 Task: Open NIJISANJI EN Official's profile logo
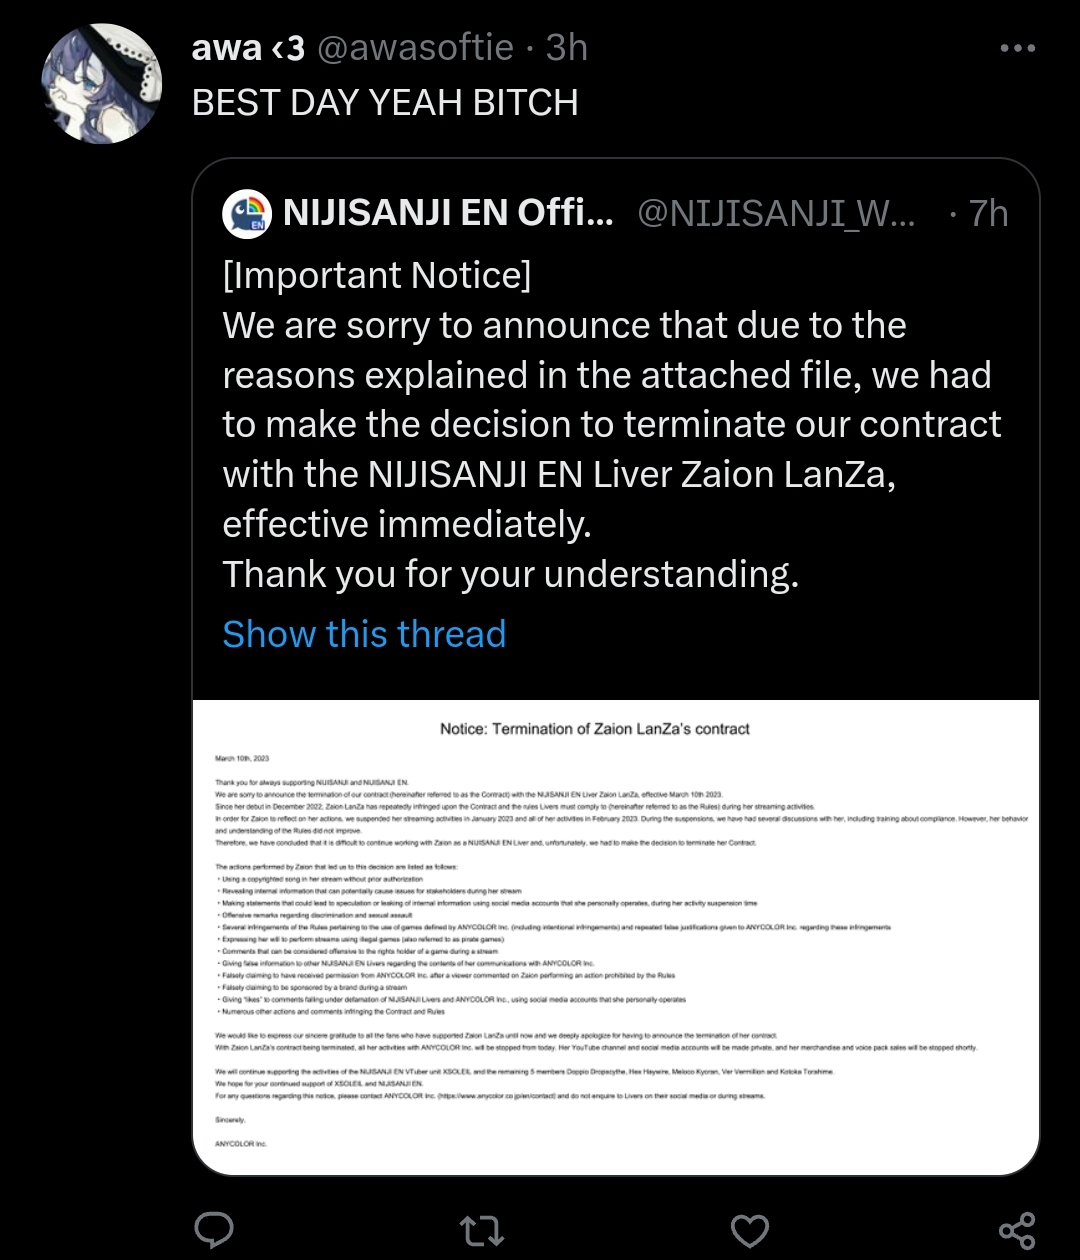point(246,213)
